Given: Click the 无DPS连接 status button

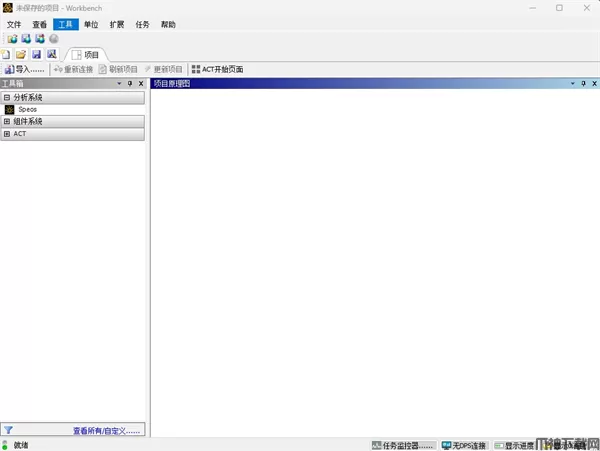Looking at the screenshot, I should tap(464, 445).
